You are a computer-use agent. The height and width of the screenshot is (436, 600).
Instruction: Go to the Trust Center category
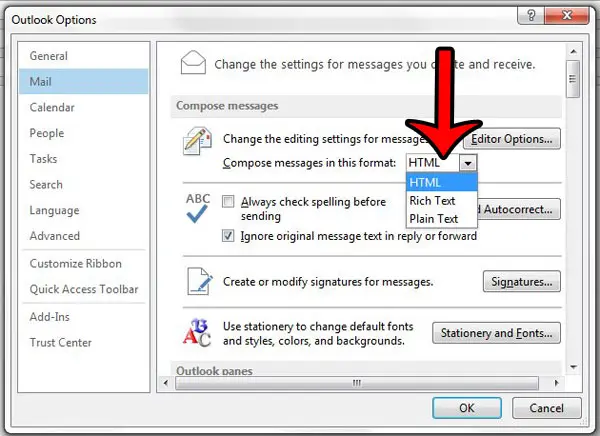coord(61,342)
